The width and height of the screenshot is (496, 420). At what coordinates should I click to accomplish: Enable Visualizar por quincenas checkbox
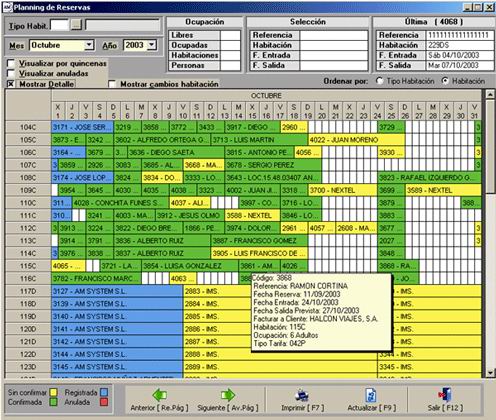point(11,63)
